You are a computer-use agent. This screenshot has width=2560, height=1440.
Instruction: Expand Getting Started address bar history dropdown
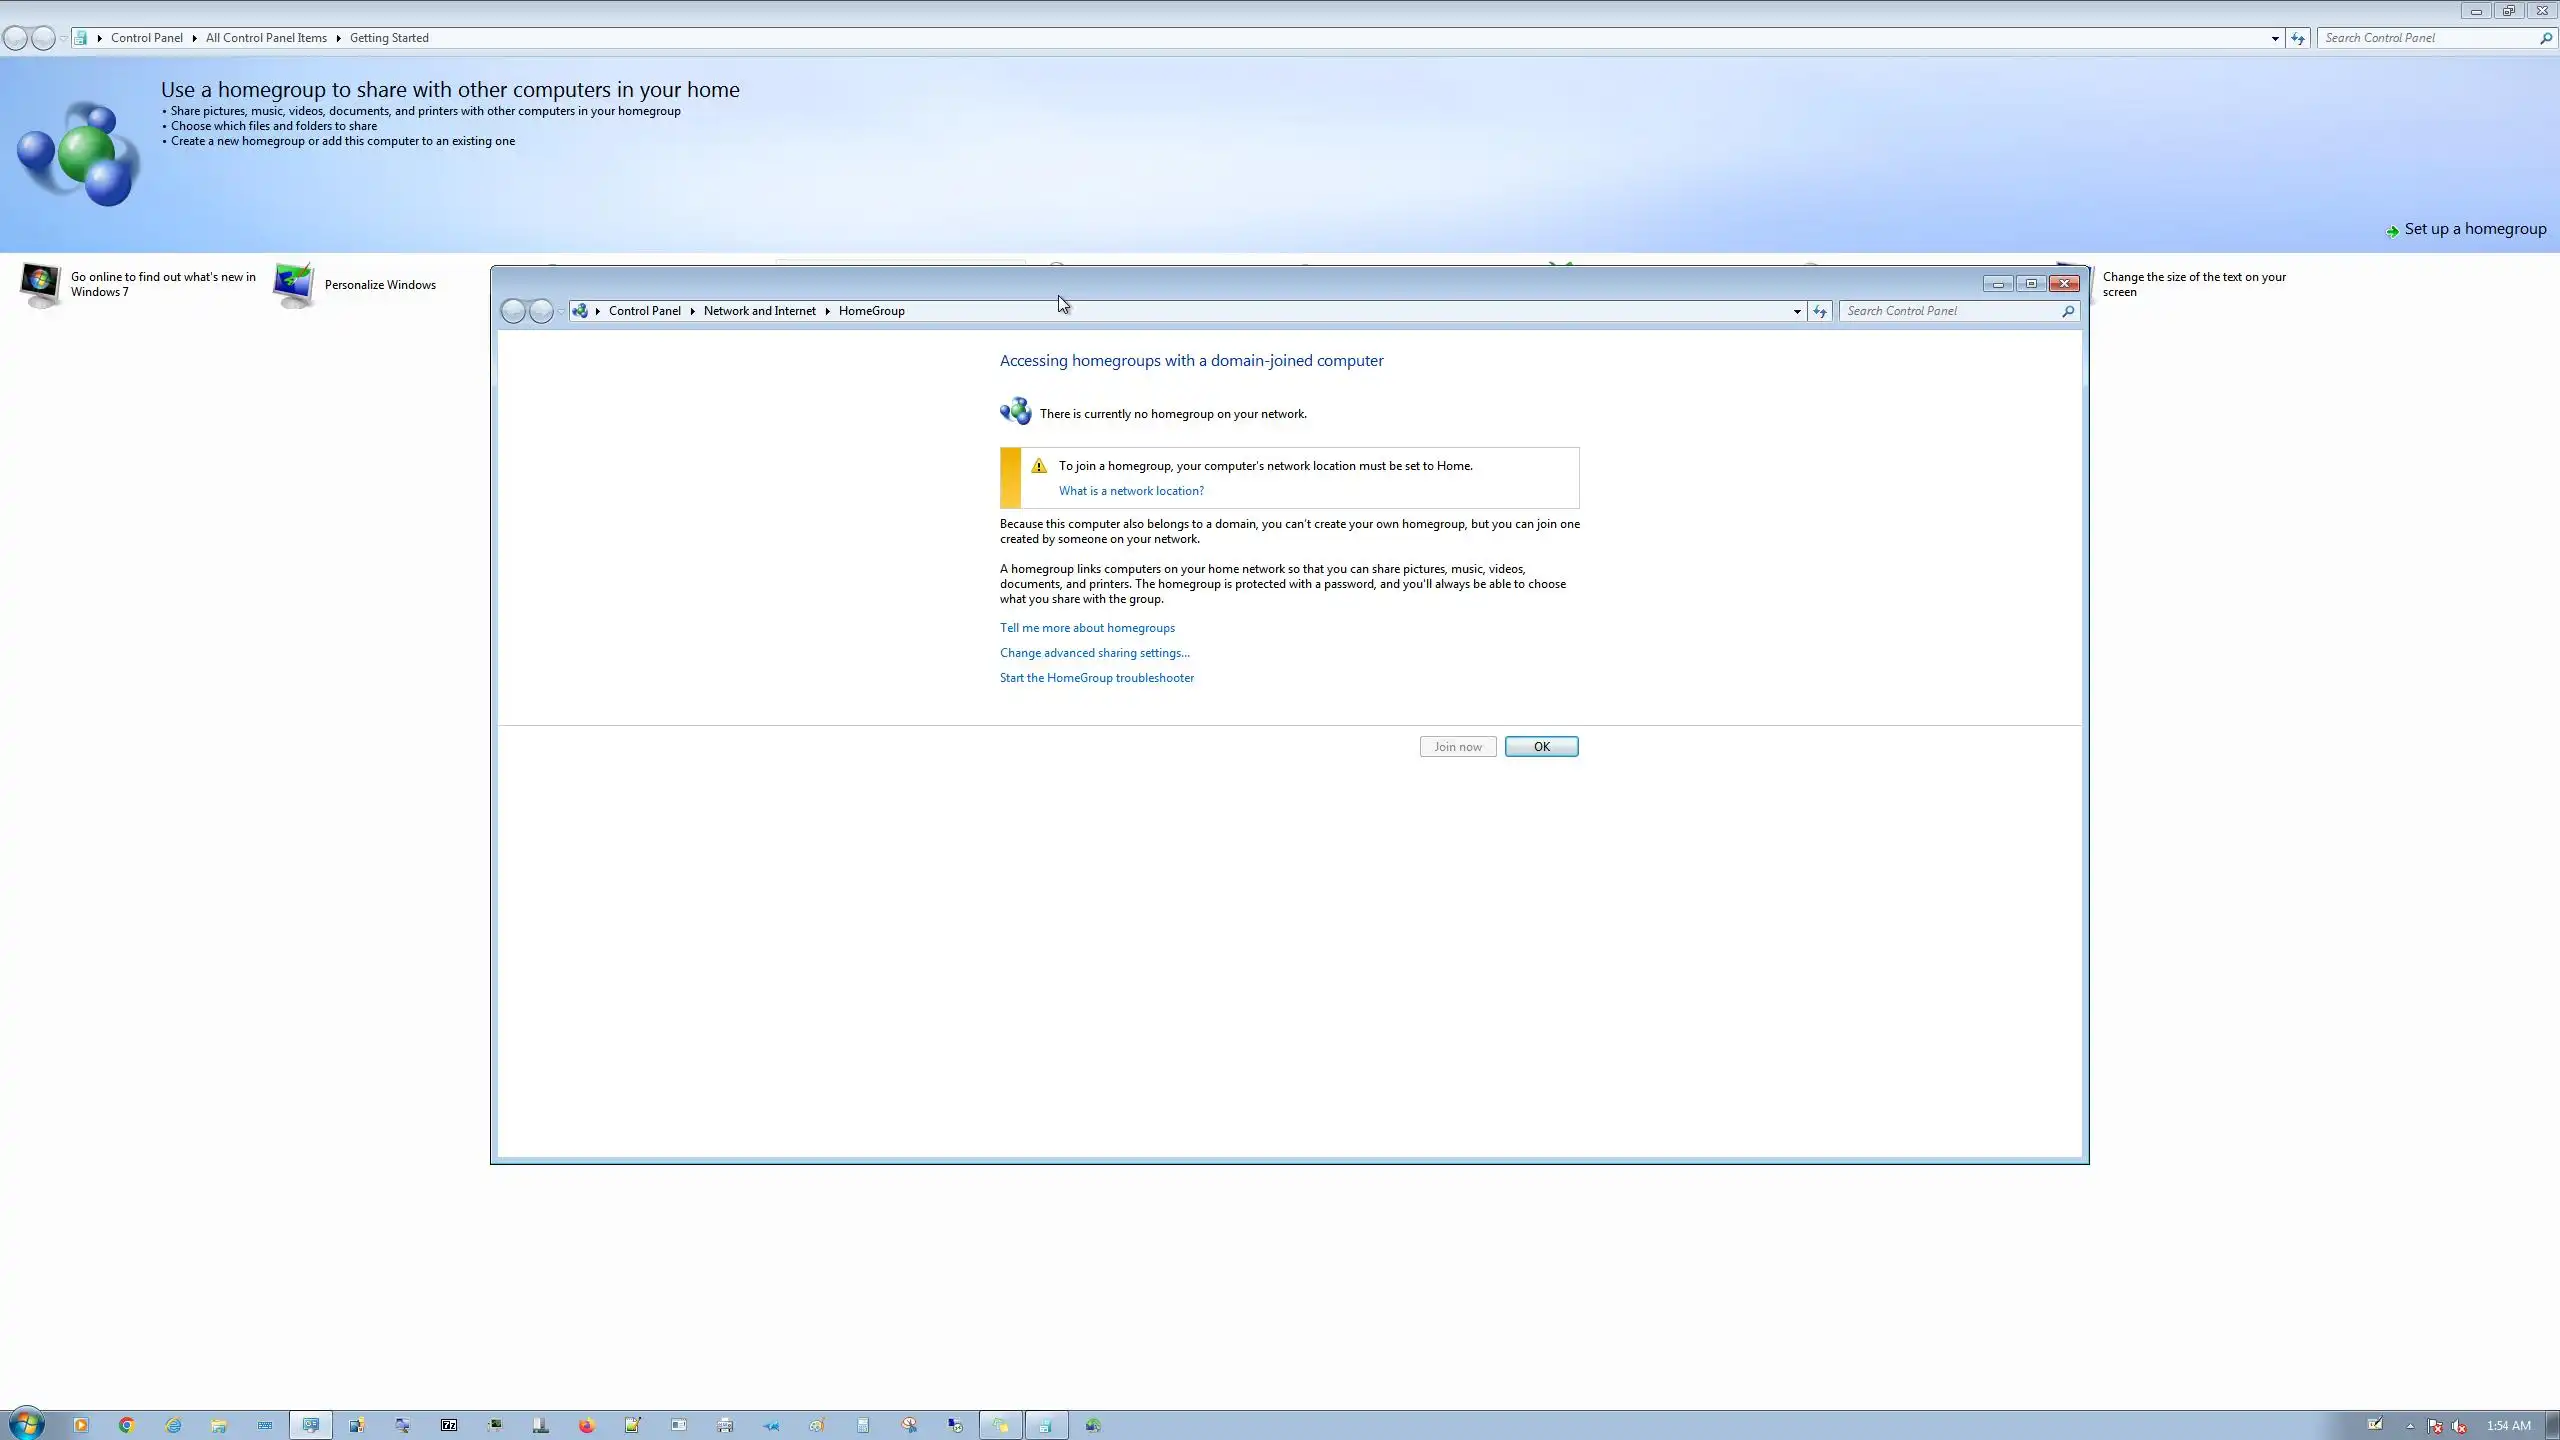click(2275, 38)
